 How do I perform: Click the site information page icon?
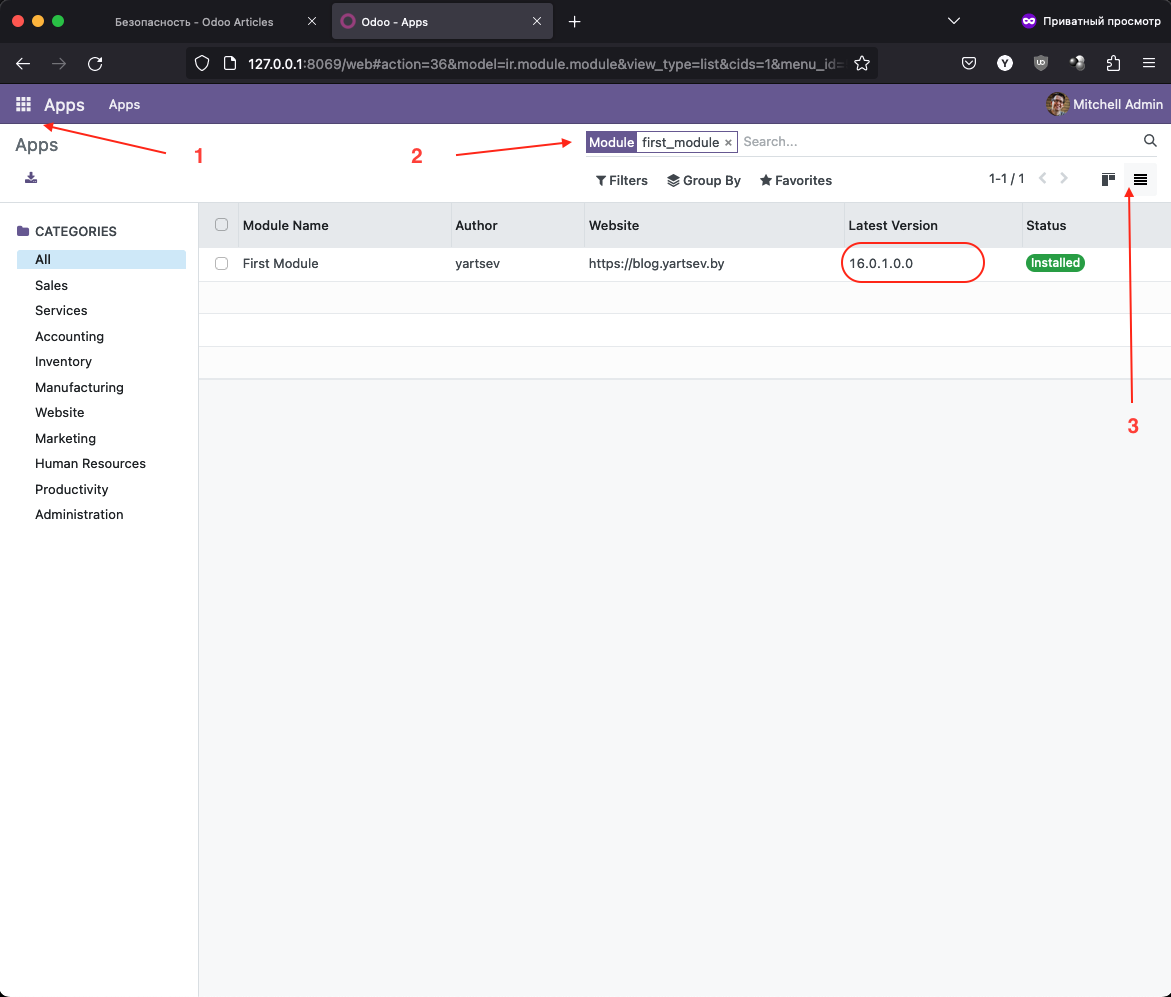pyautogui.click(x=230, y=63)
